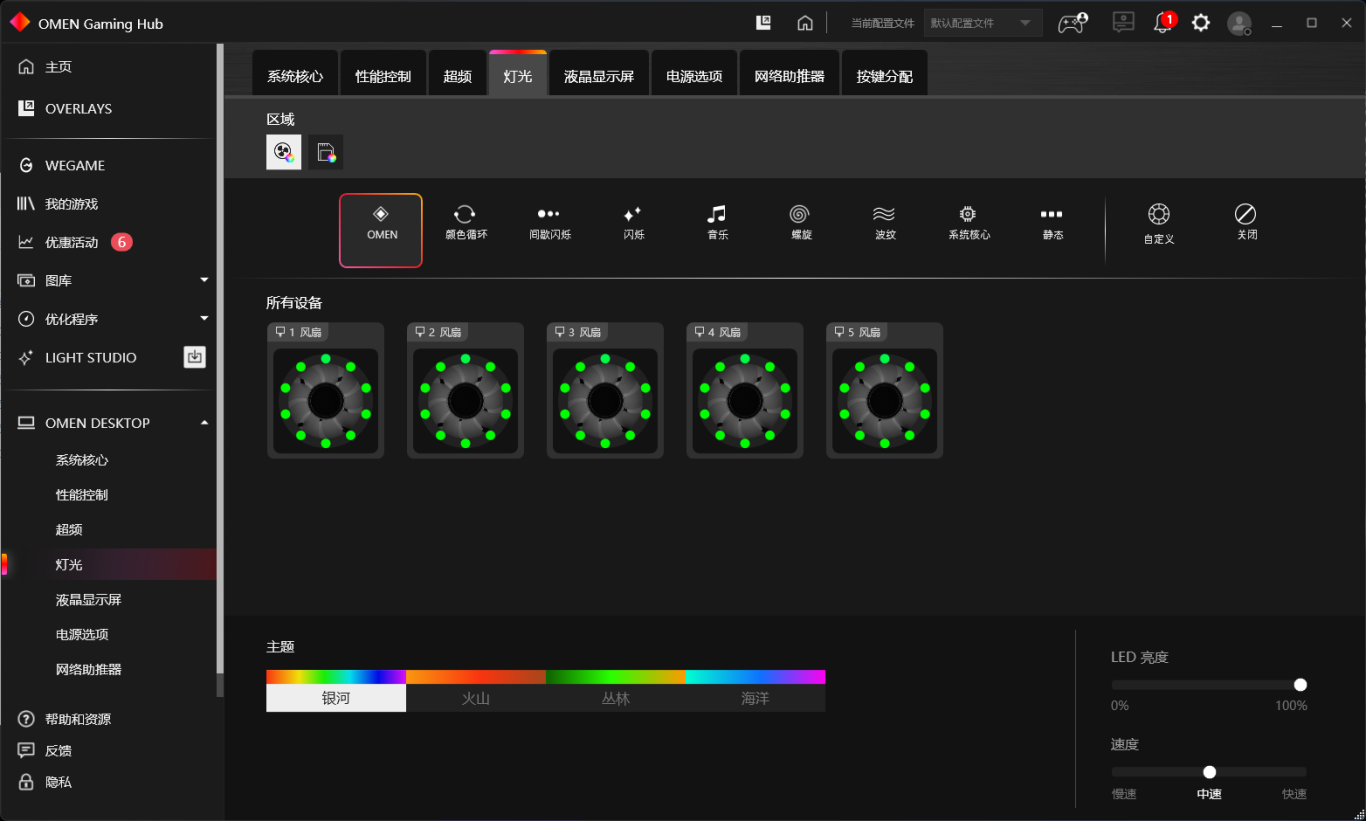Pick the 波纹 ripple lighting effect
This screenshot has height=821, width=1366.
[884, 223]
